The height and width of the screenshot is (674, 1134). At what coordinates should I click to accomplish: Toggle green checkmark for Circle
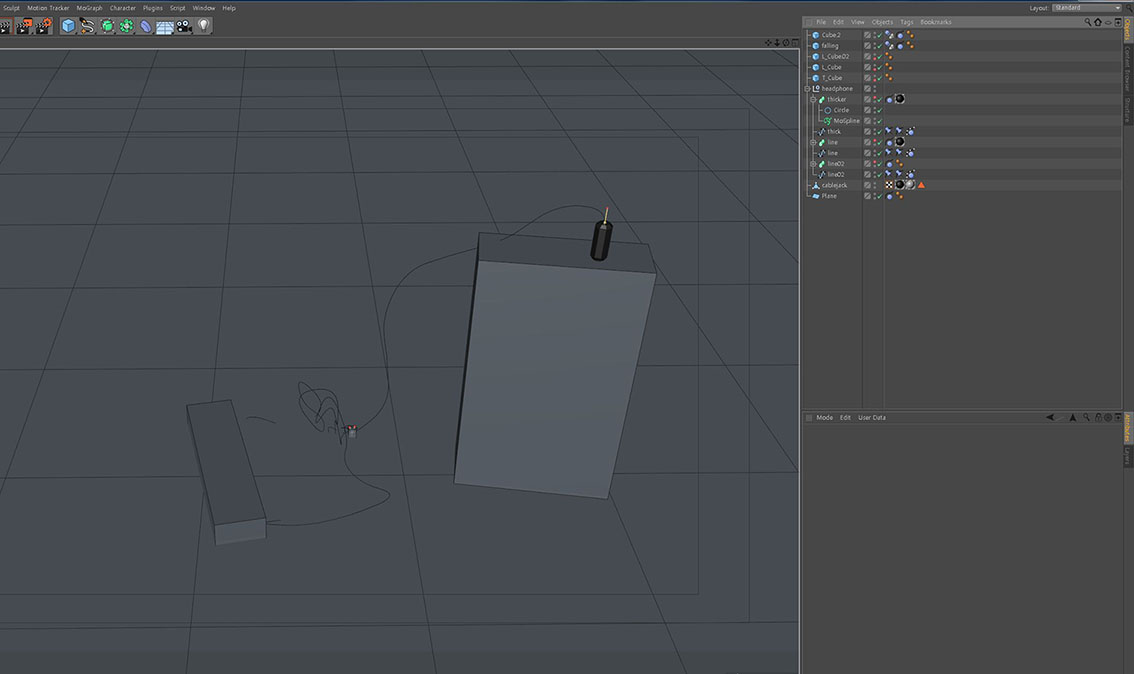coord(879,110)
